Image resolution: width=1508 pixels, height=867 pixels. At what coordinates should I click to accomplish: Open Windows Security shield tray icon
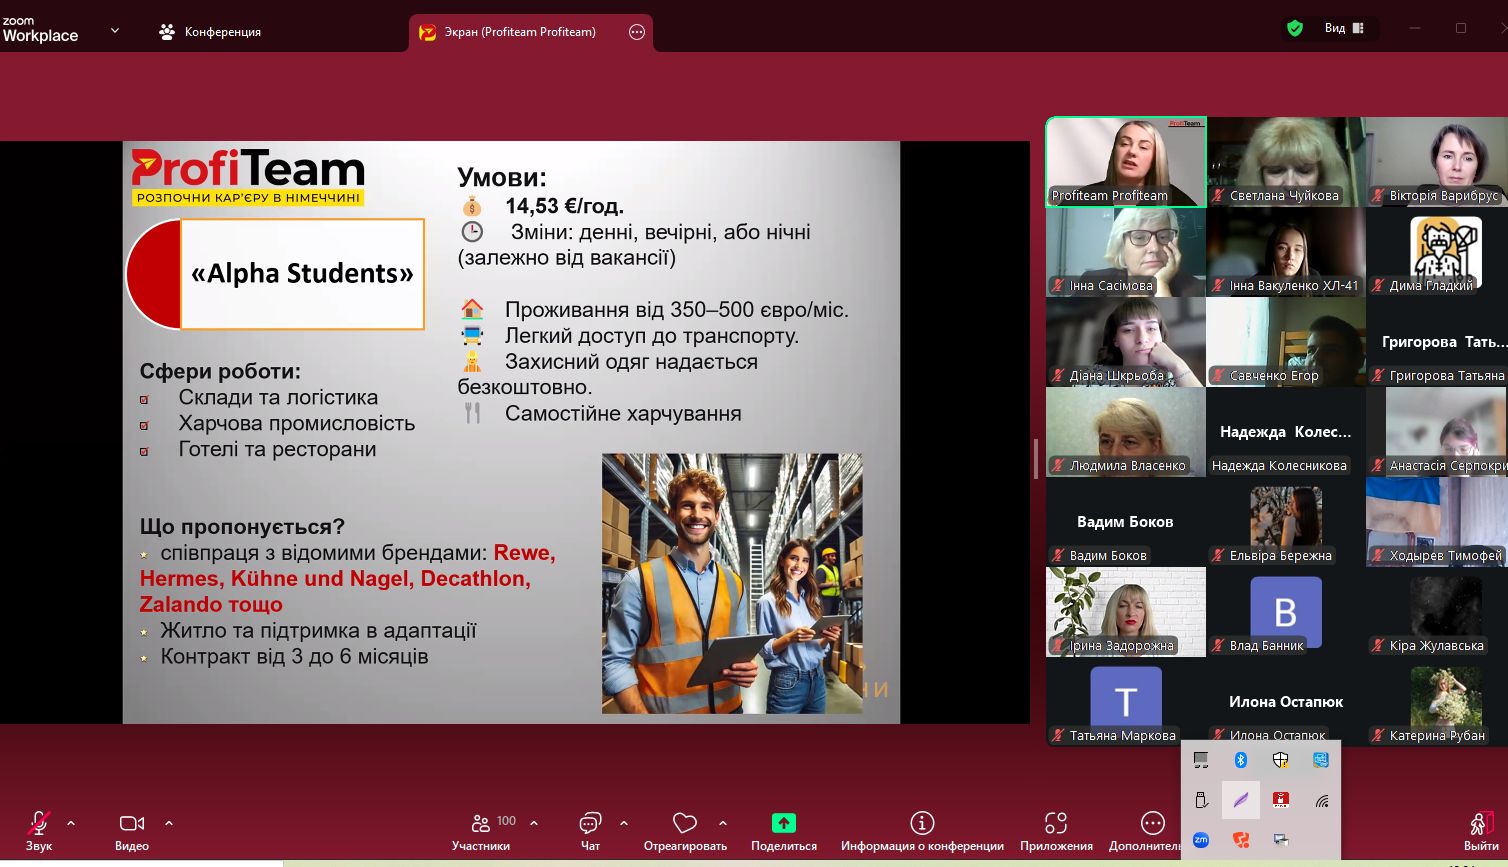click(1281, 760)
